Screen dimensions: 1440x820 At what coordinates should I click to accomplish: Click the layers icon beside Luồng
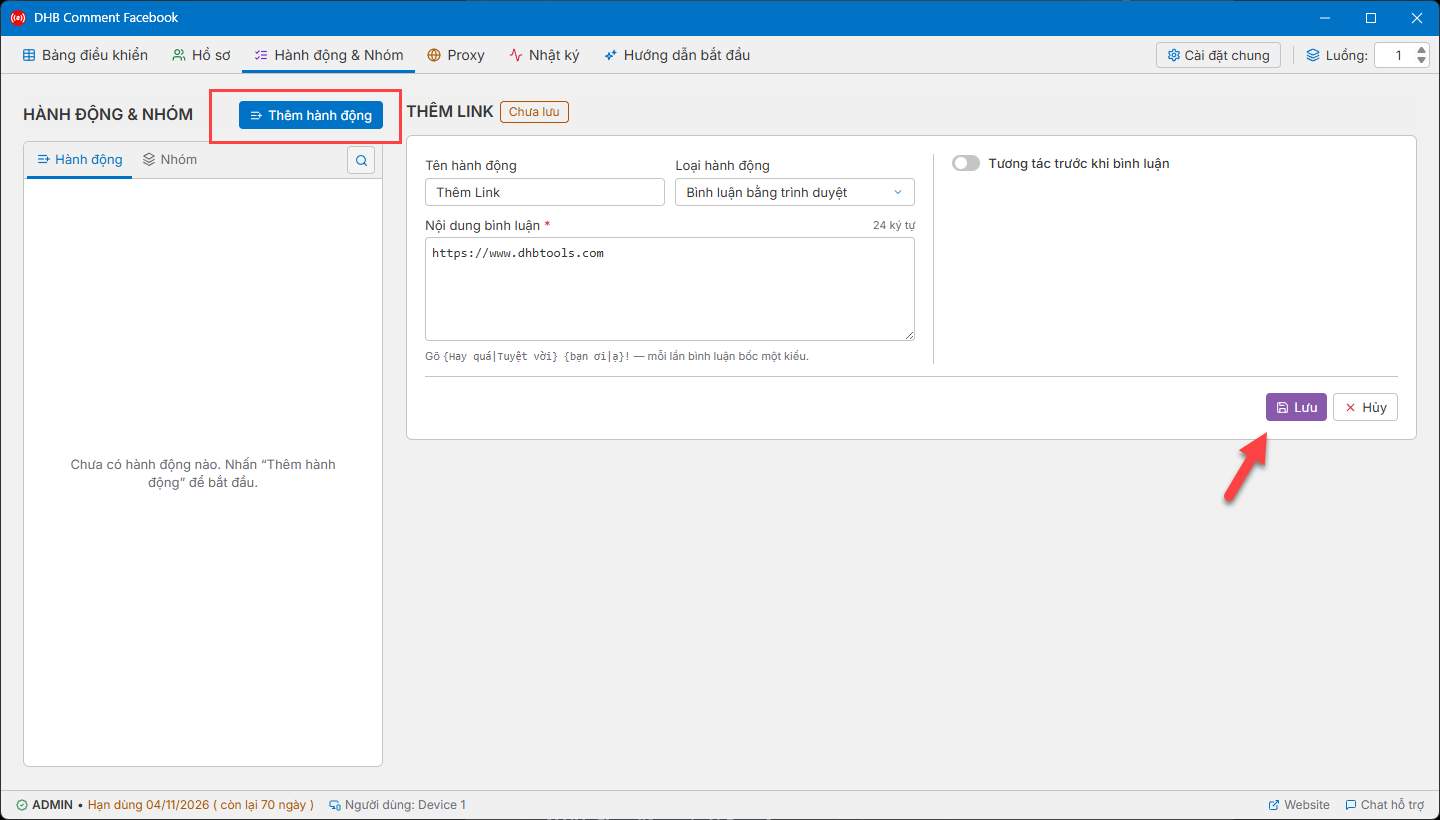click(x=1313, y=55)
